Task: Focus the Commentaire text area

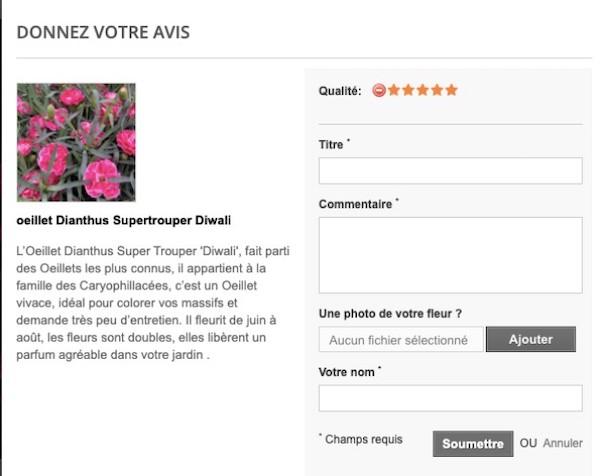Action: 450,255
